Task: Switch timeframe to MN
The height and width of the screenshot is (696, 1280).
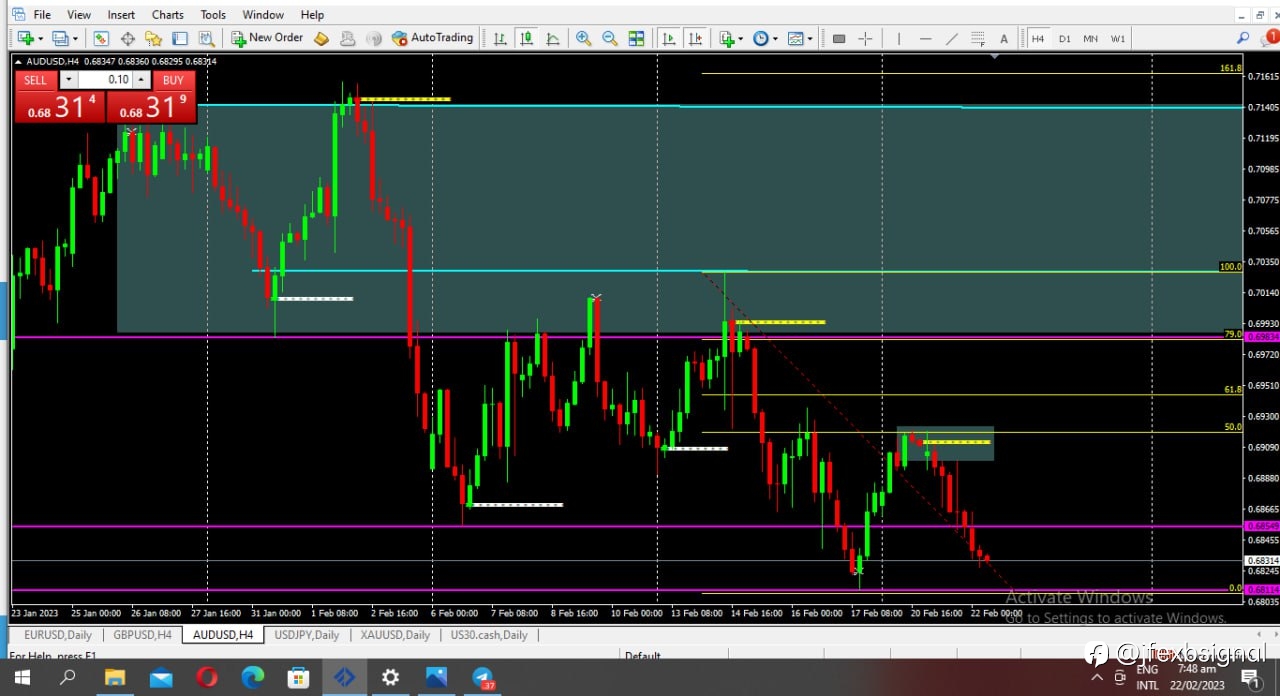Action: [1090, 38]
